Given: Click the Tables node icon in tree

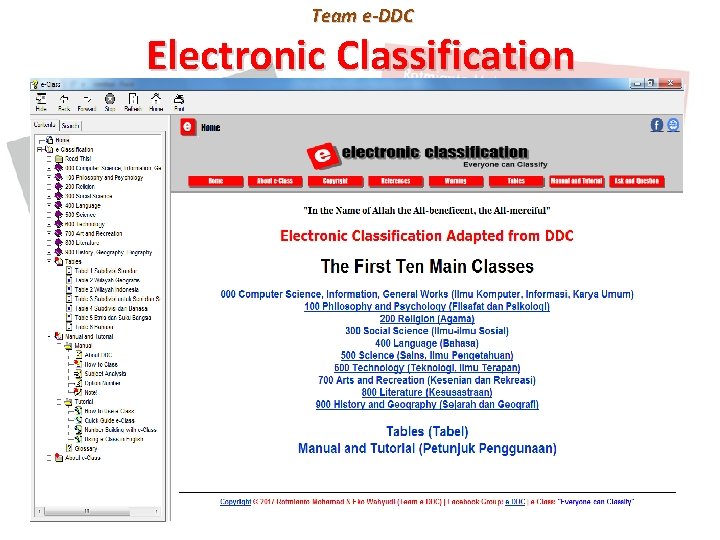Looking at the screenshot, I should pyautogui.click(x=59, y=261).
